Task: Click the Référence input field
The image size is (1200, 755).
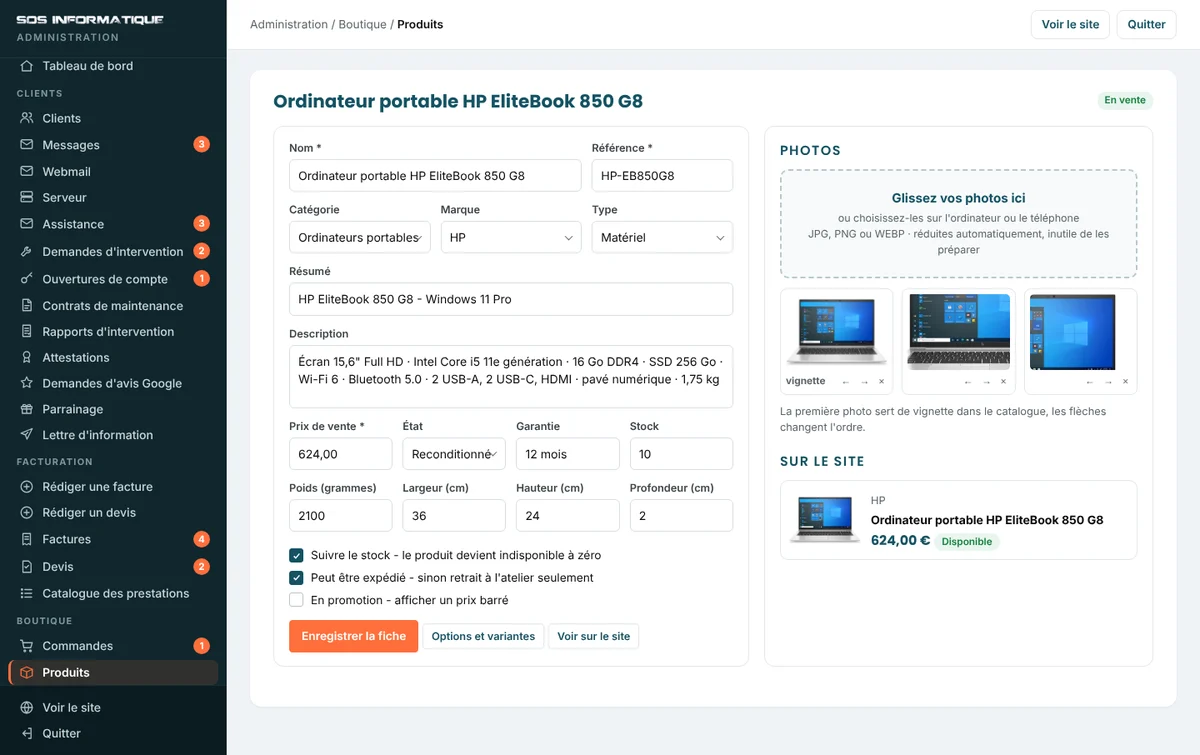Action: click(x=662, y=175)
